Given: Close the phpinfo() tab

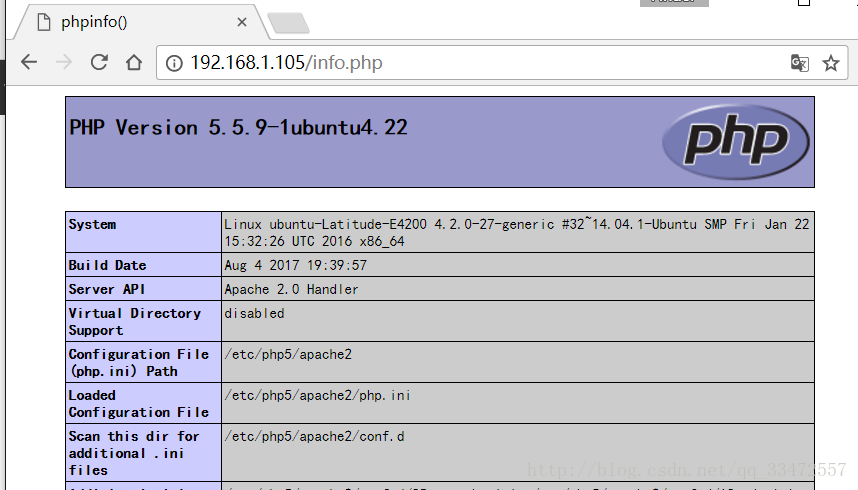Looking at the screenshot, I should [x=242, y=22].
